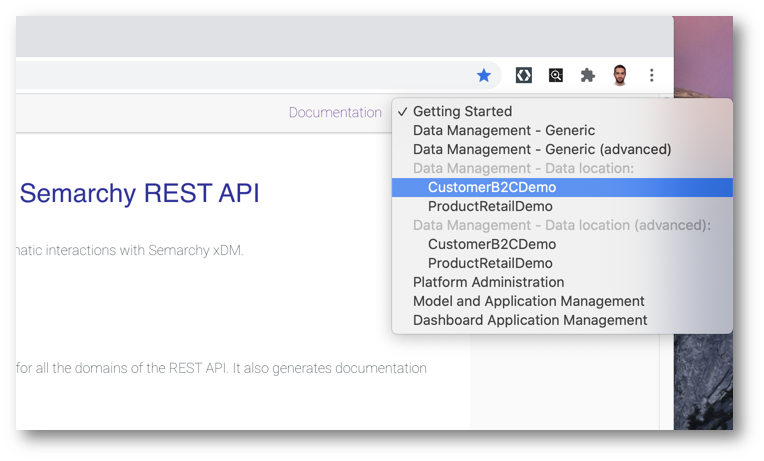764x461 pixels.
Task: Click the blue bookmark star icon
Action: (x=484, y=75)
